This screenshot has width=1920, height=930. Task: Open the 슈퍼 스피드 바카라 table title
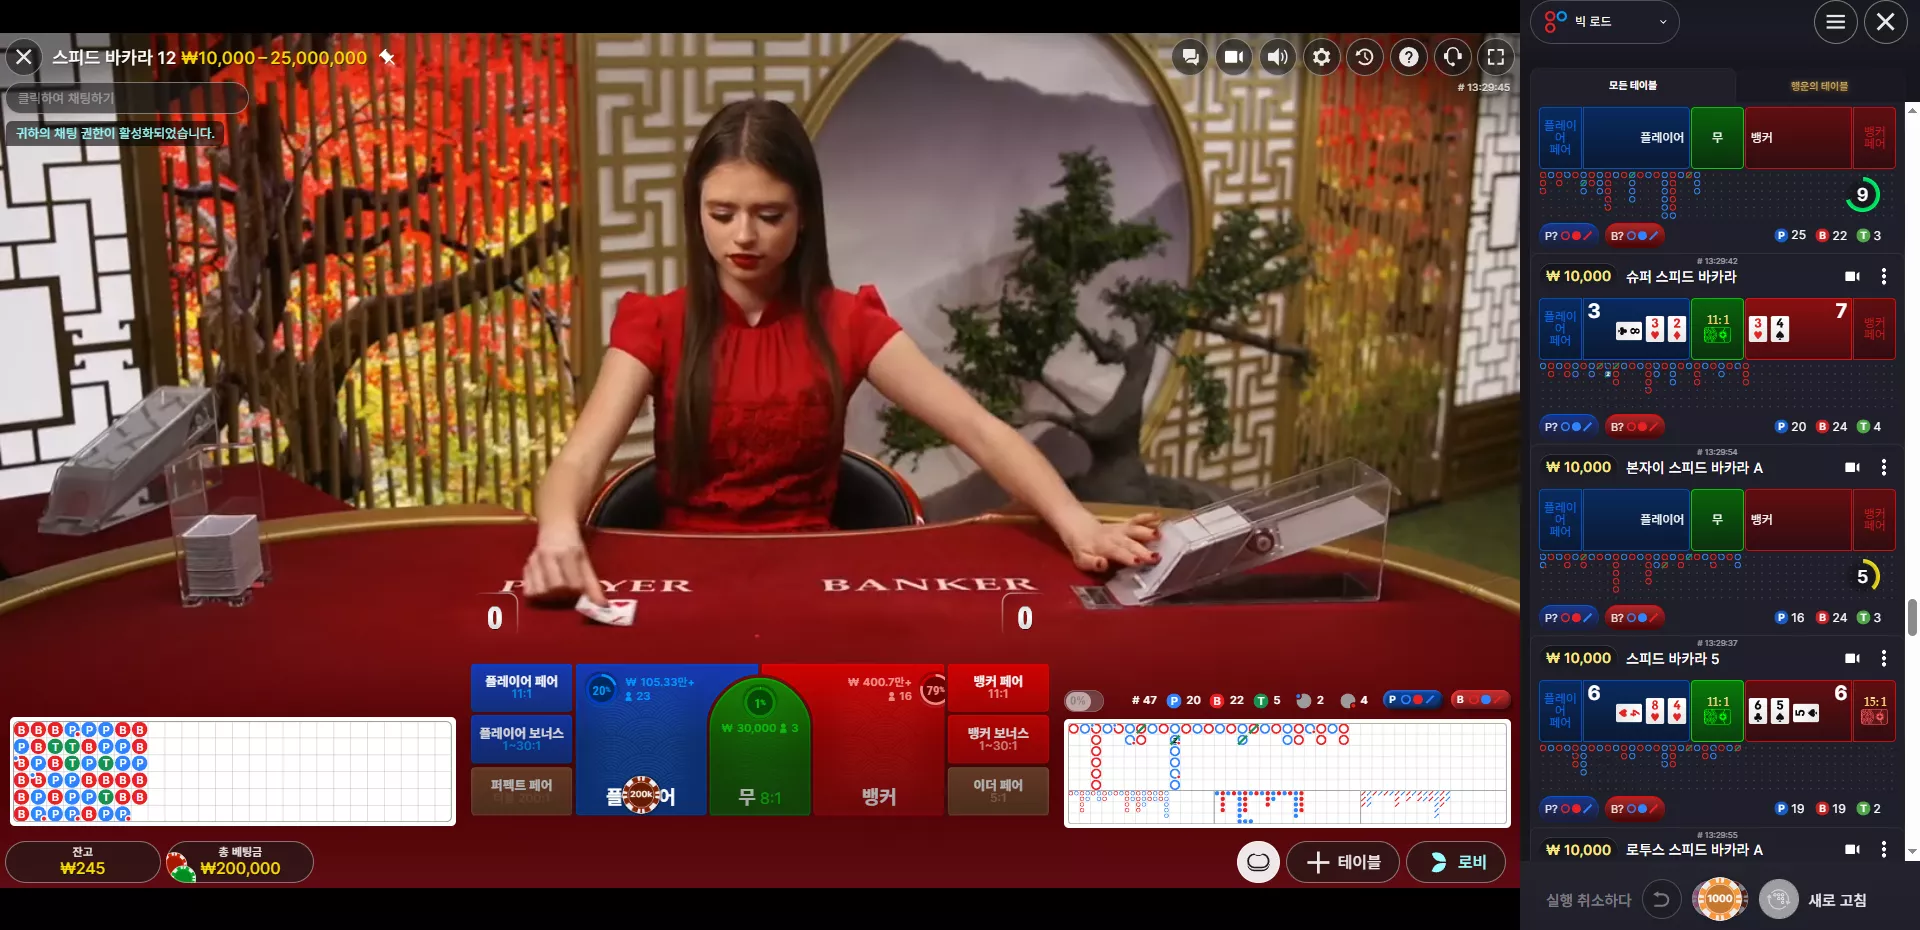[x=1681, y=276]
